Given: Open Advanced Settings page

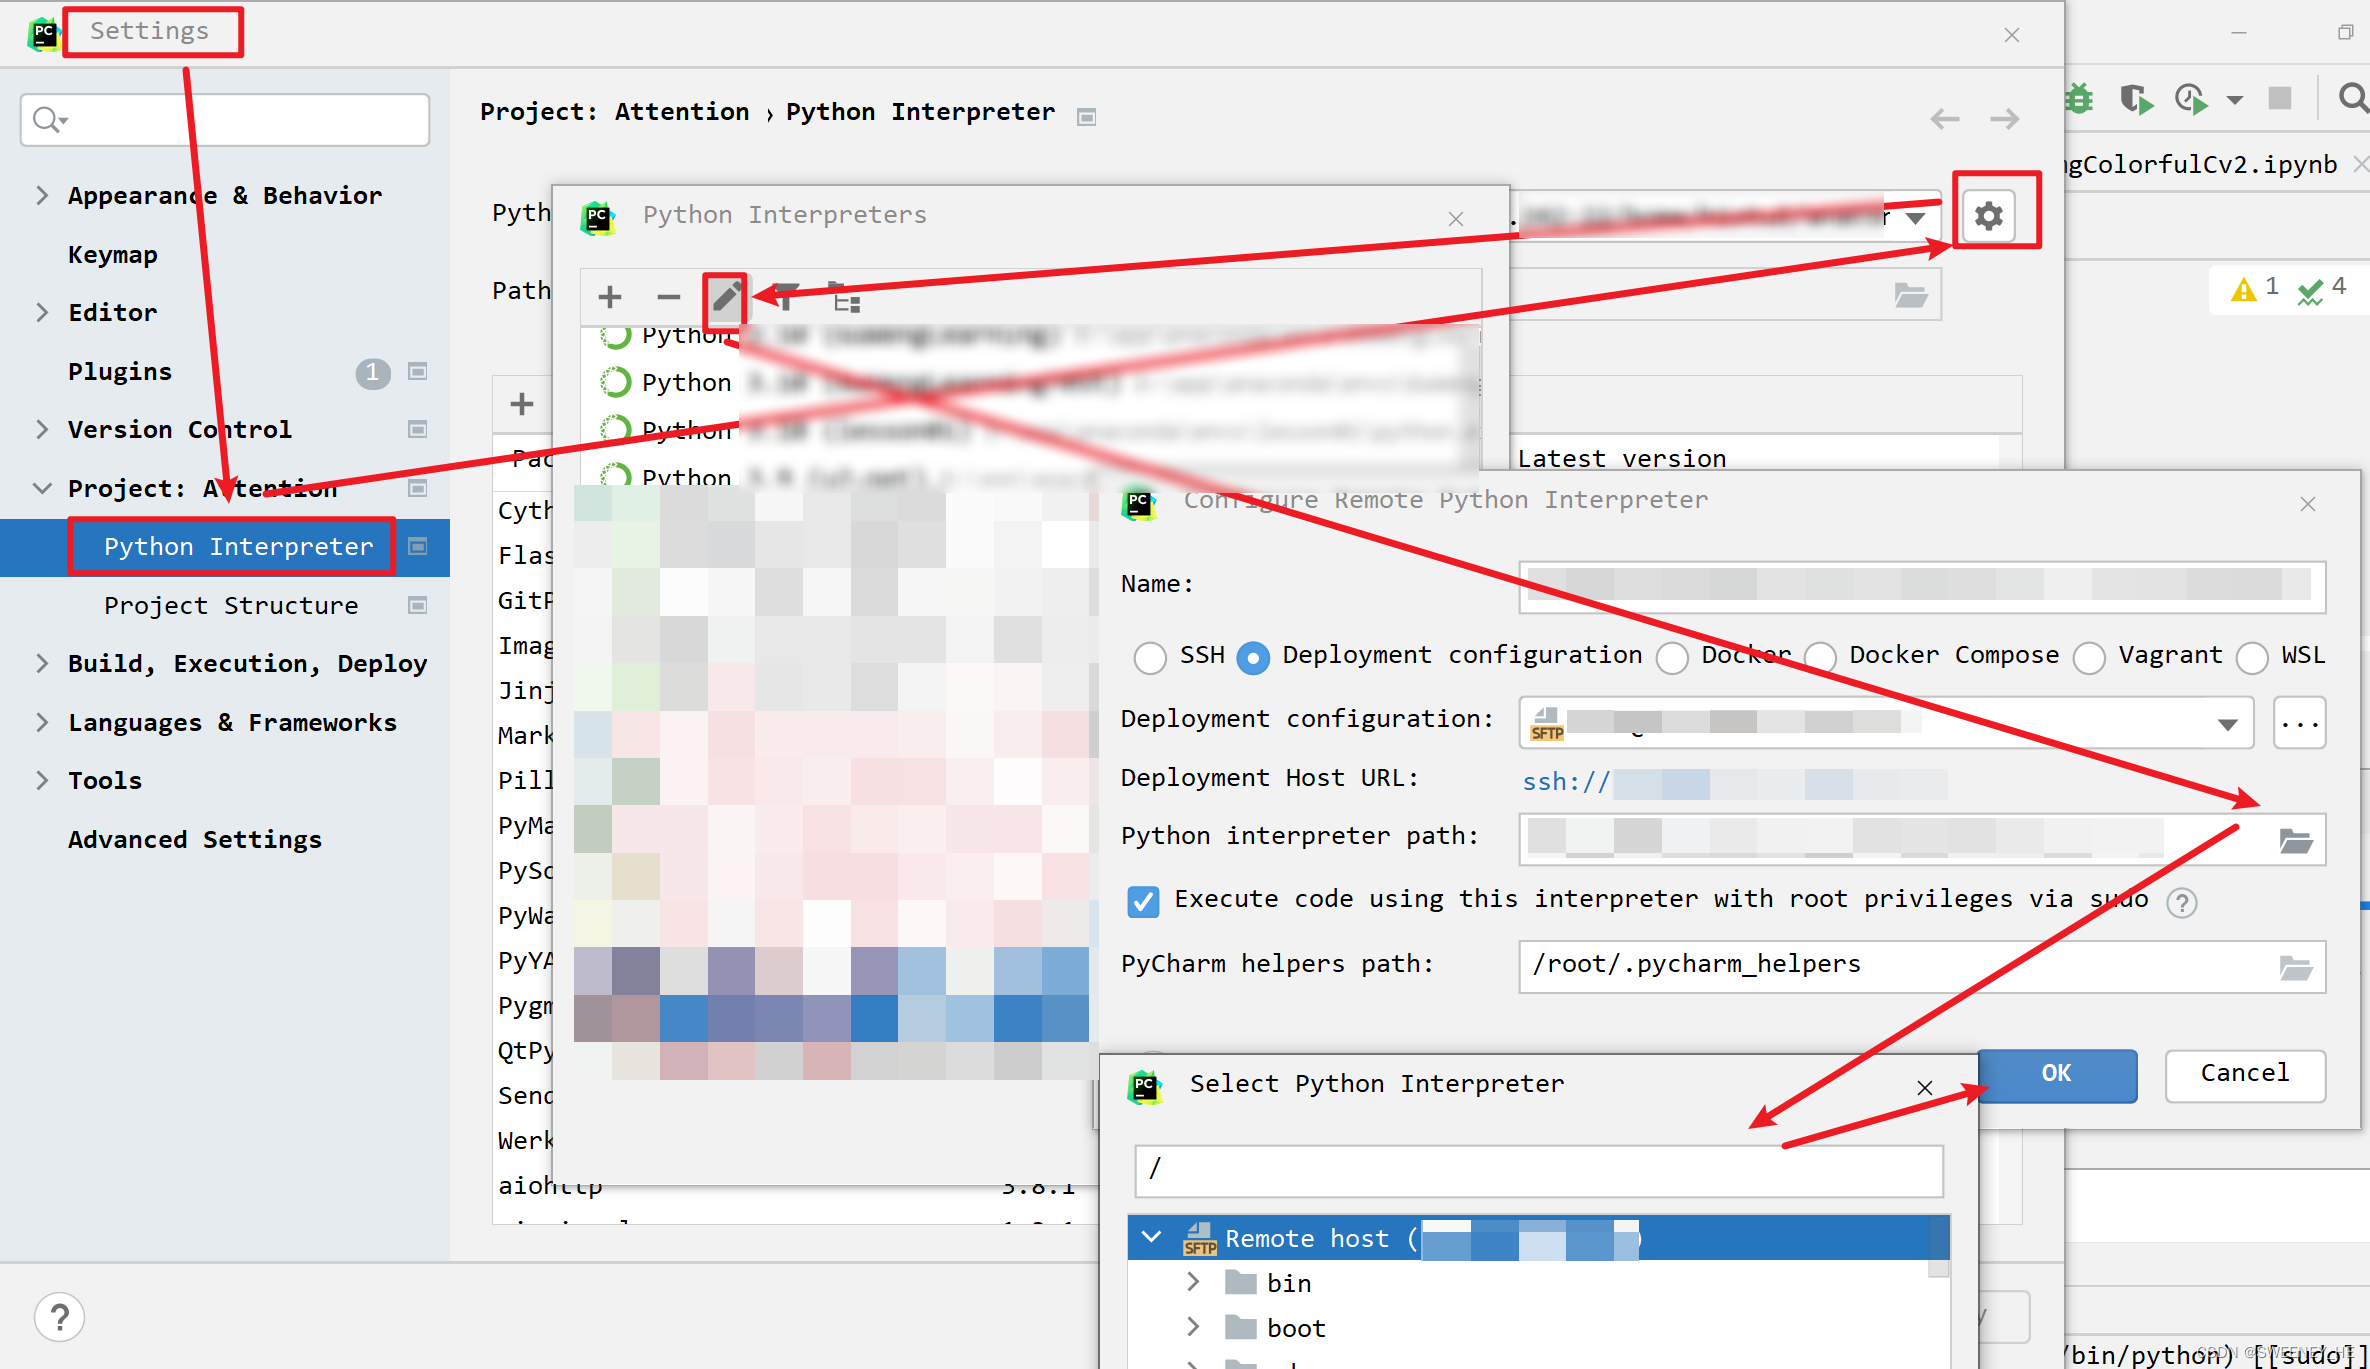Looking at the screenshot, I should pos(195,840).
